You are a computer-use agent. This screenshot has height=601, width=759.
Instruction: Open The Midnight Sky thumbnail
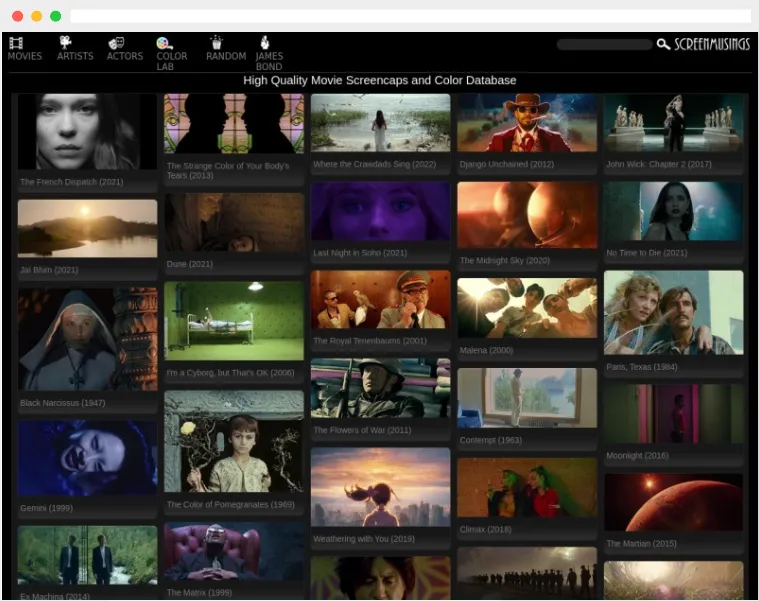point(527,215)
